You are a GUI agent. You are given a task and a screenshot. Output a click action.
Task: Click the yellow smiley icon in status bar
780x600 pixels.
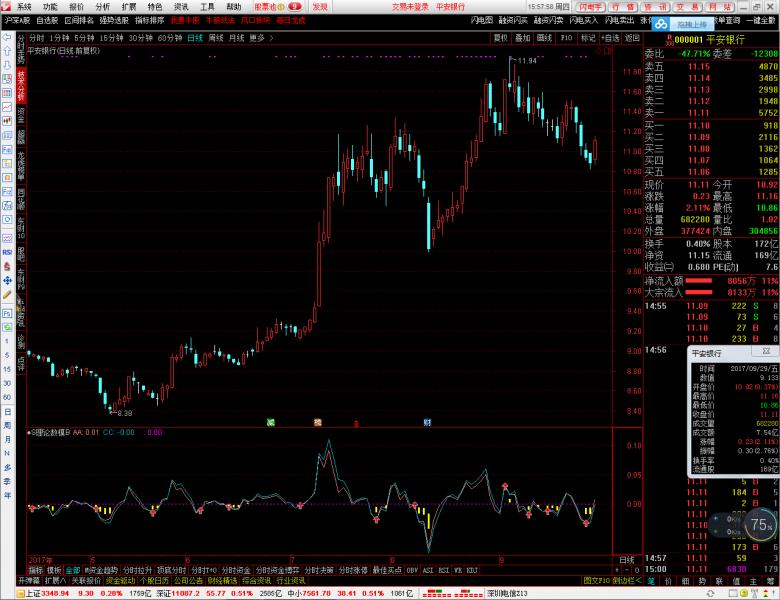(744, 594)
